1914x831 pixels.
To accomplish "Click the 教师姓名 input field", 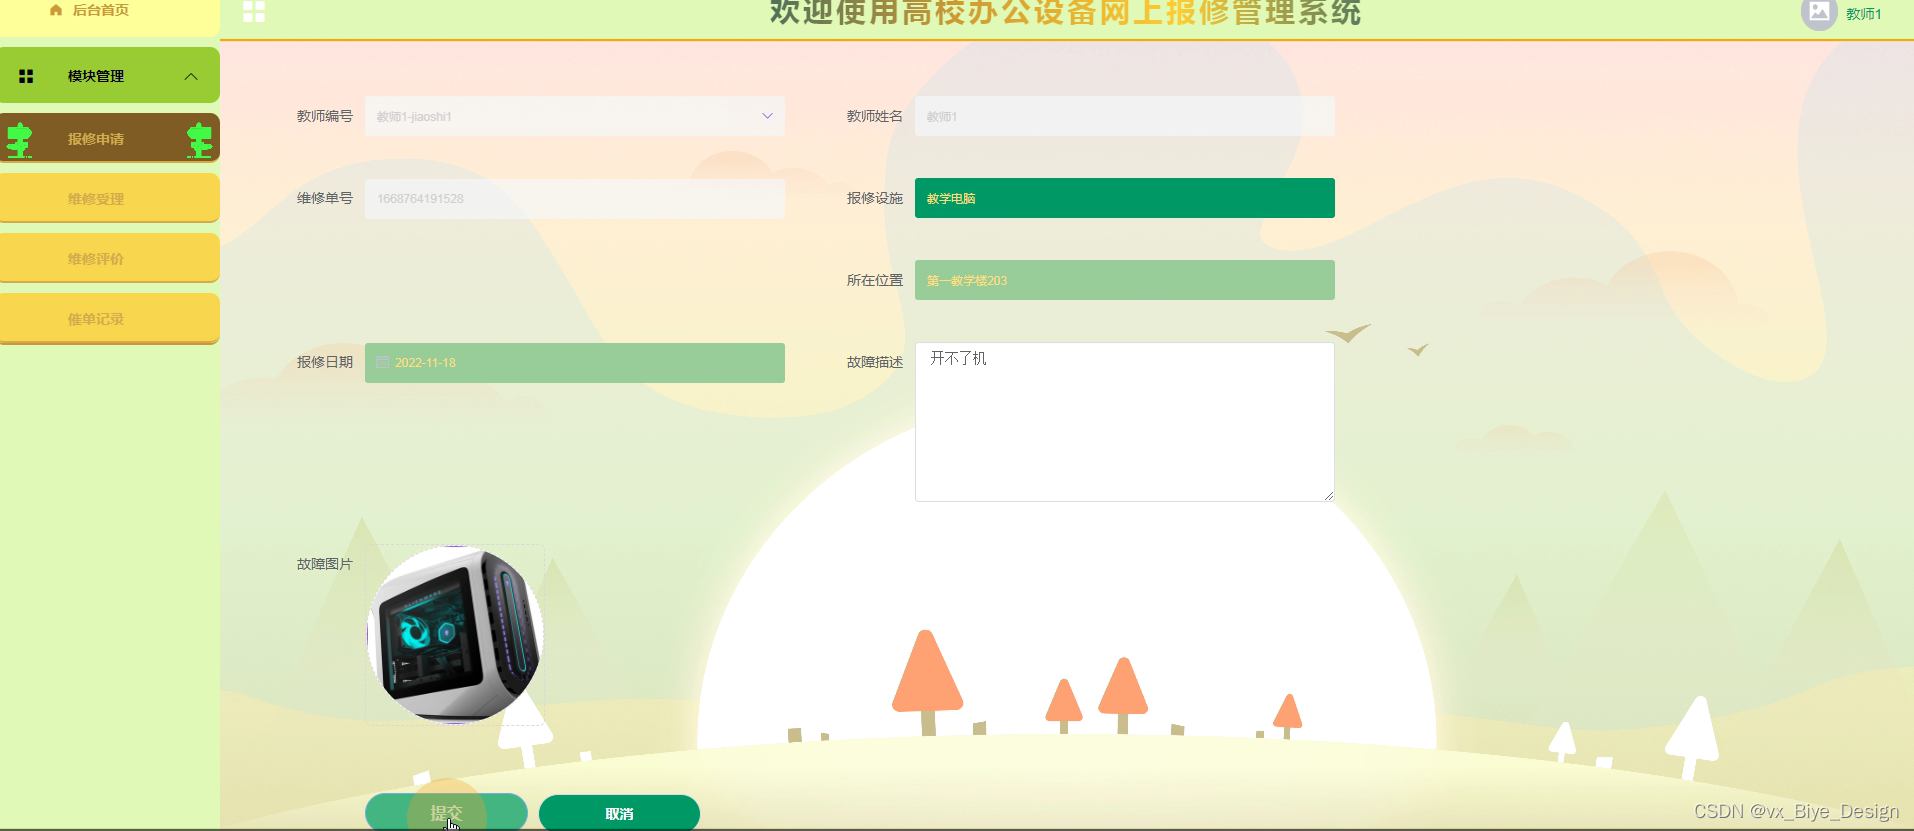I will pos(1125,116).
